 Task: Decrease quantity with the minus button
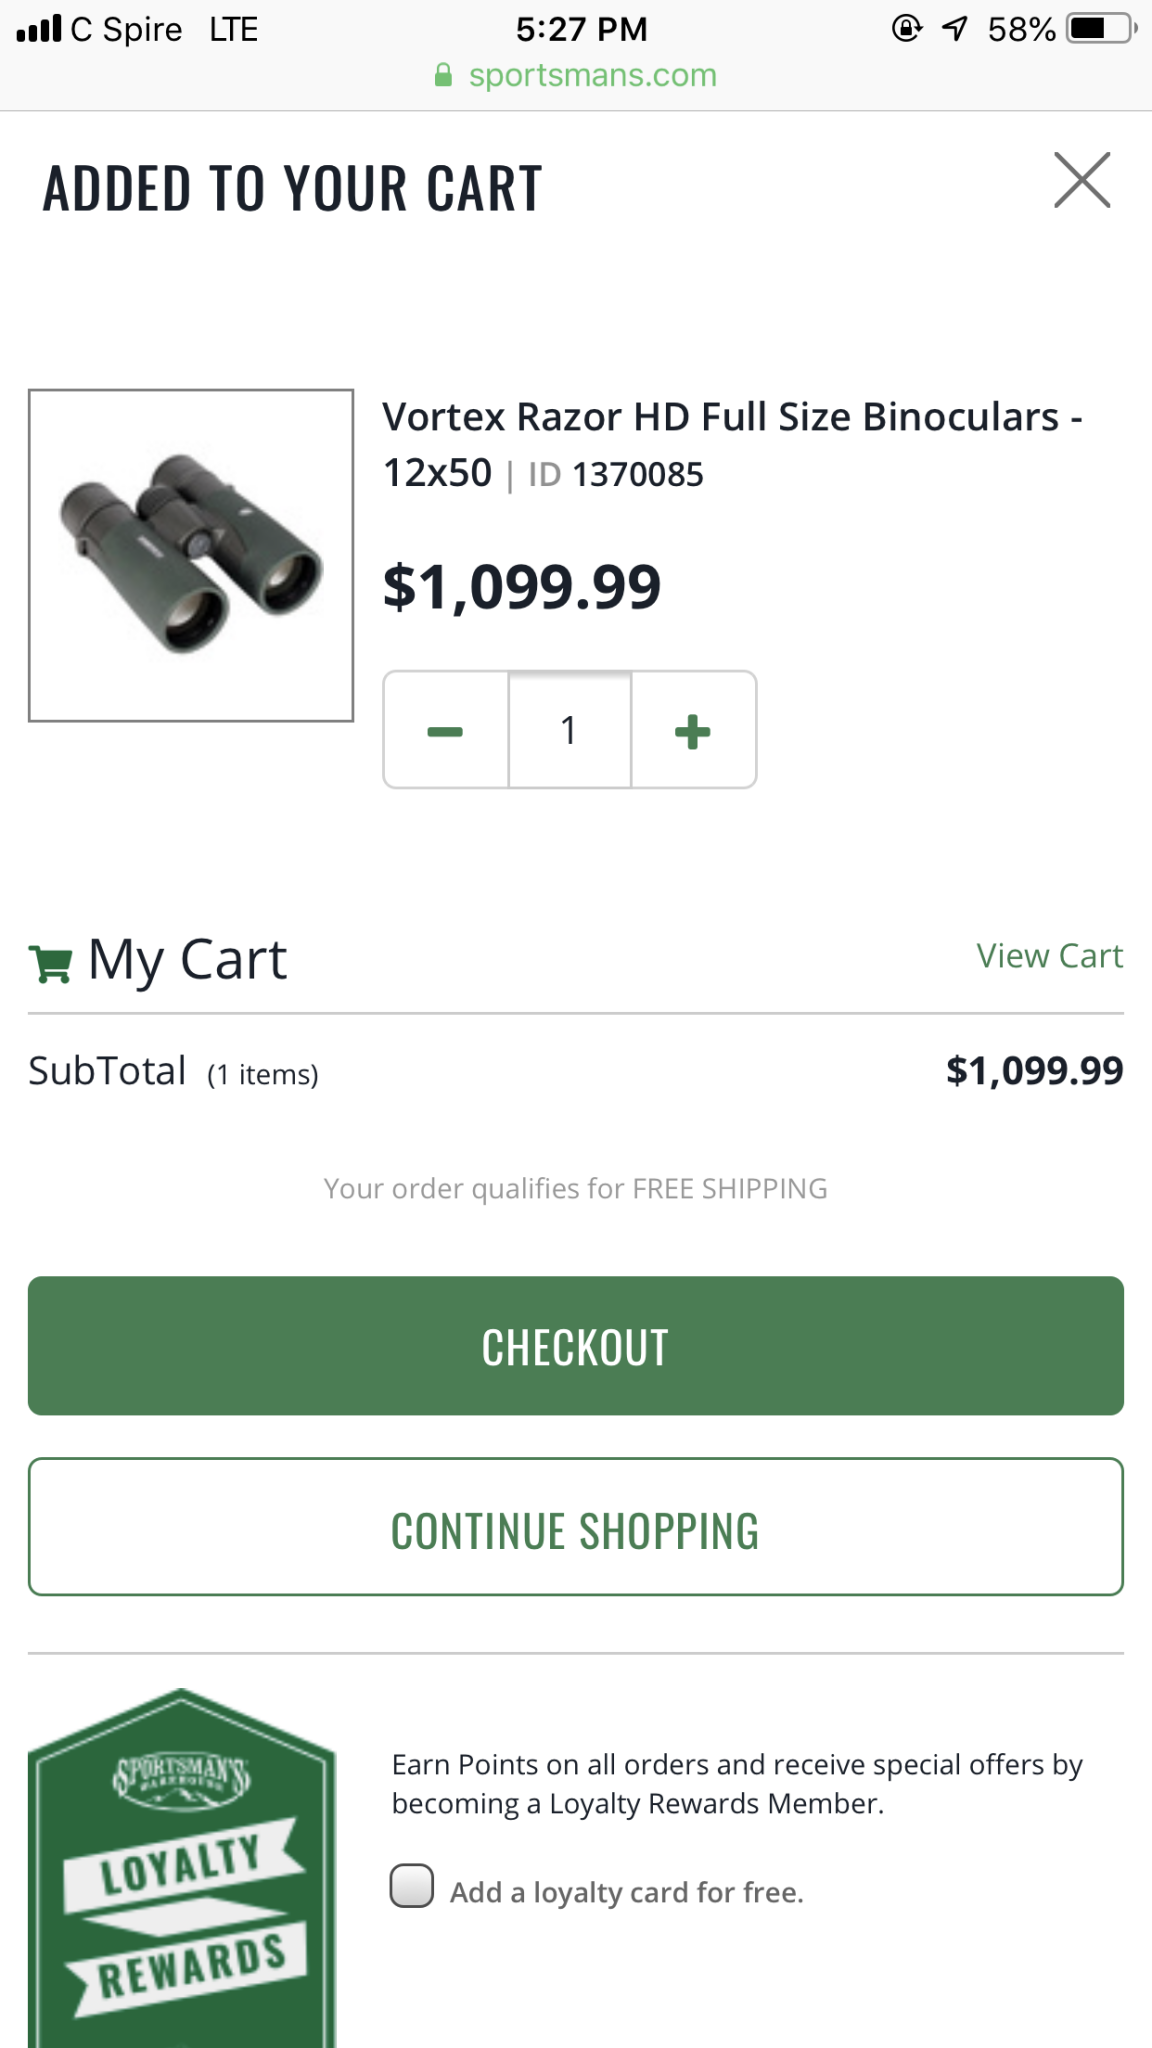445,731
